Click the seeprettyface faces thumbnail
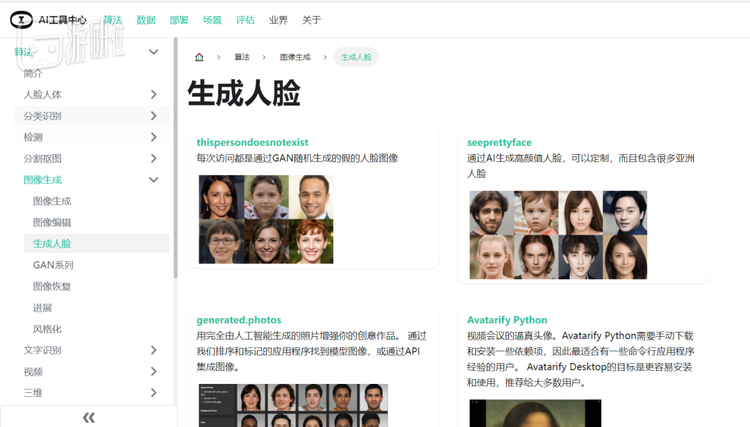The width and height of the screenshot is (750, 427). tap(558, 235)
